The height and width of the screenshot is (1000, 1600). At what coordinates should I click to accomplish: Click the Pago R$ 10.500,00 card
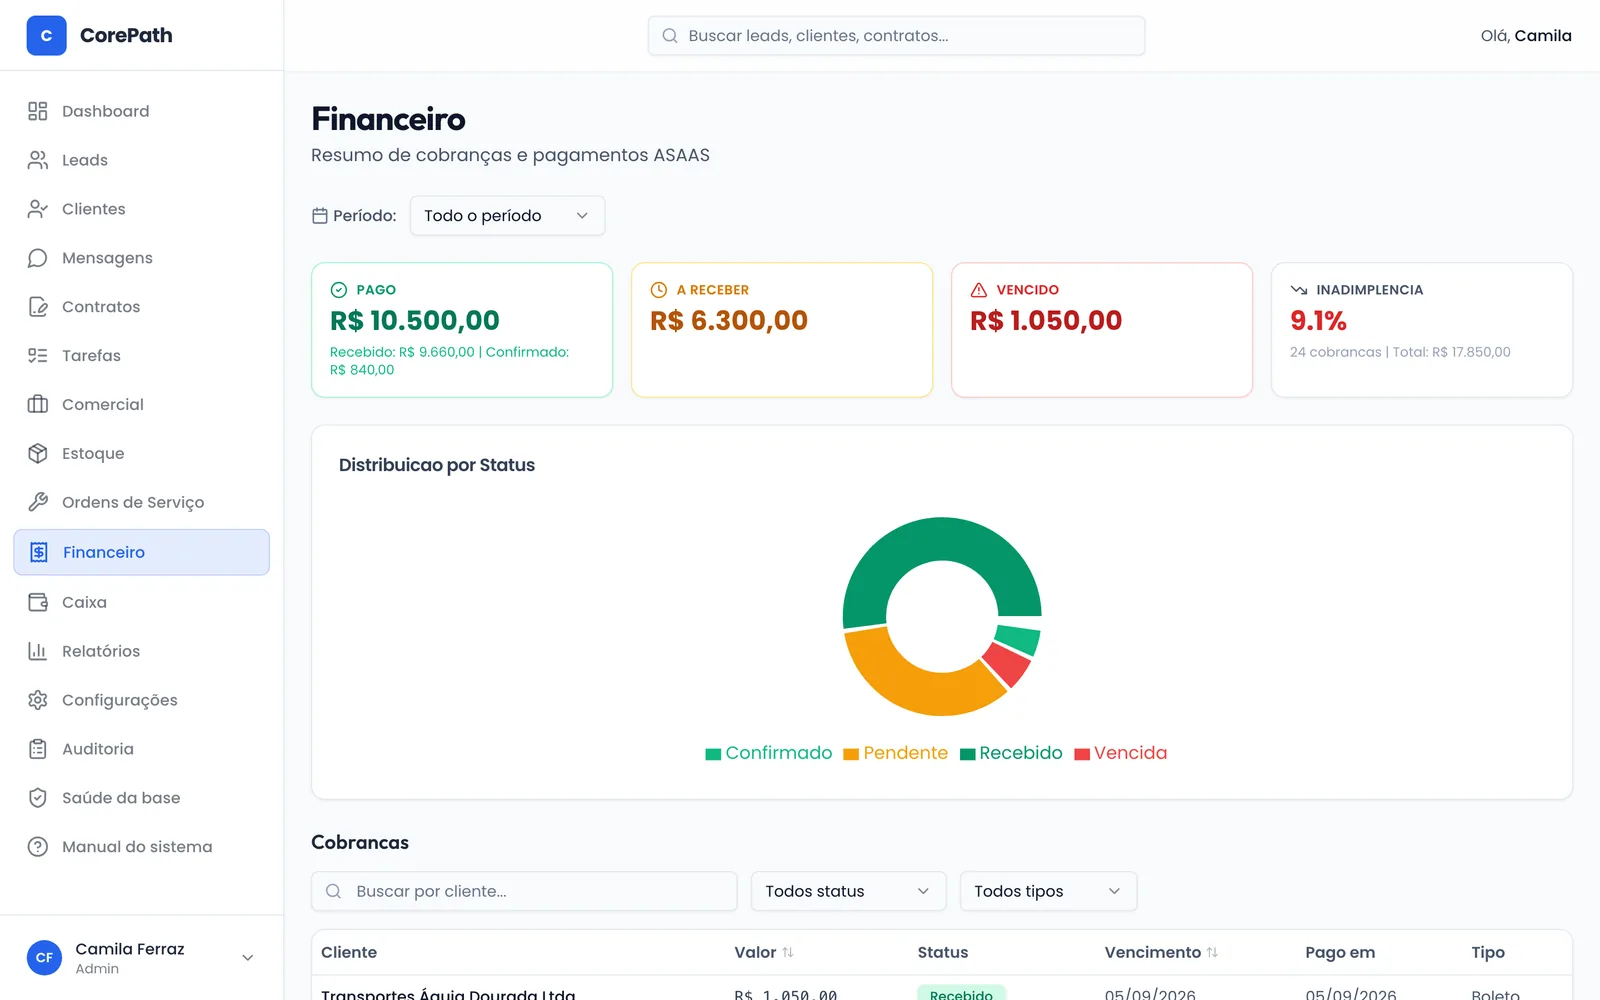tap(462, 330)
